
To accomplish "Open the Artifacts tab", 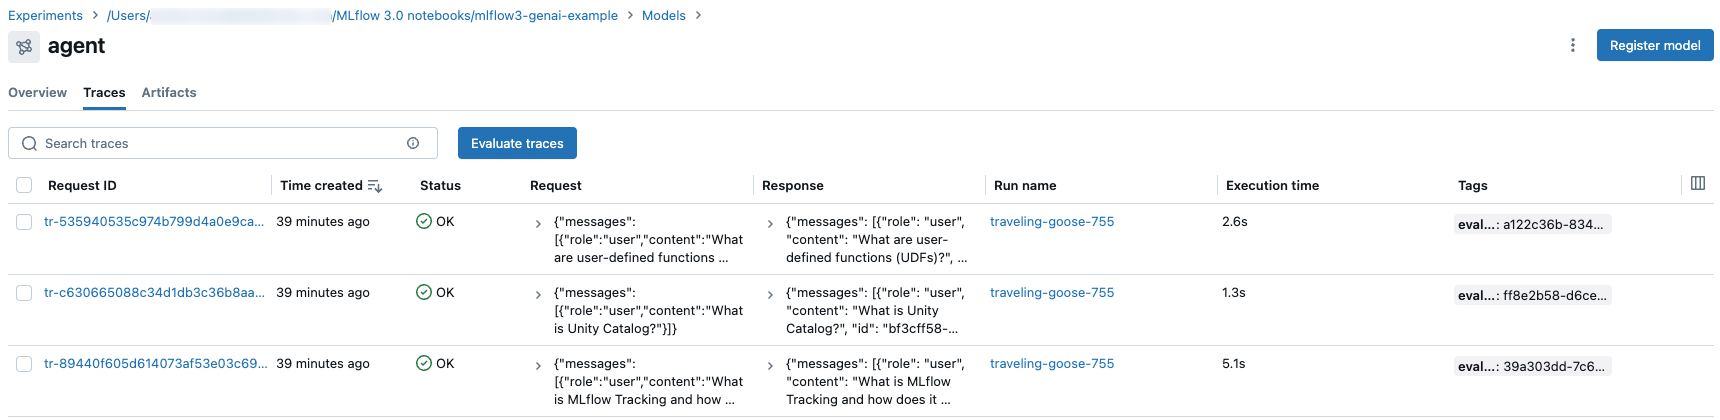I will (x=169, y=92).
